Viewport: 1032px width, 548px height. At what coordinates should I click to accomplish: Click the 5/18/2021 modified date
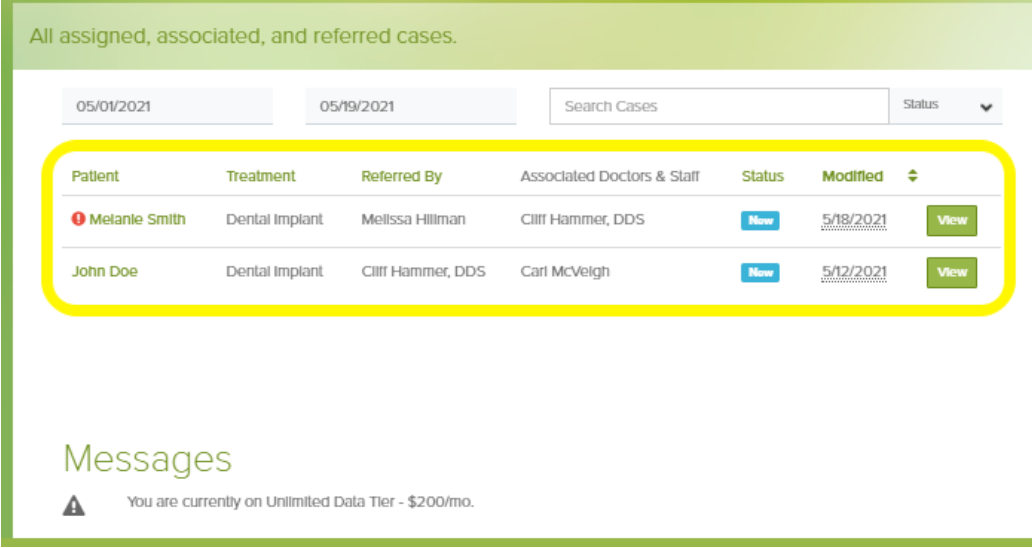(854, 220)
